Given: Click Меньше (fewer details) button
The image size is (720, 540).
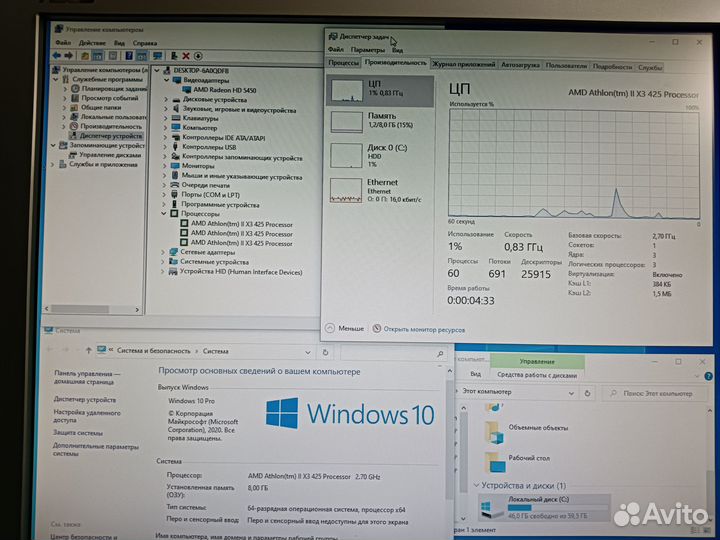Looking at the screenshot, I should point(345,328).
